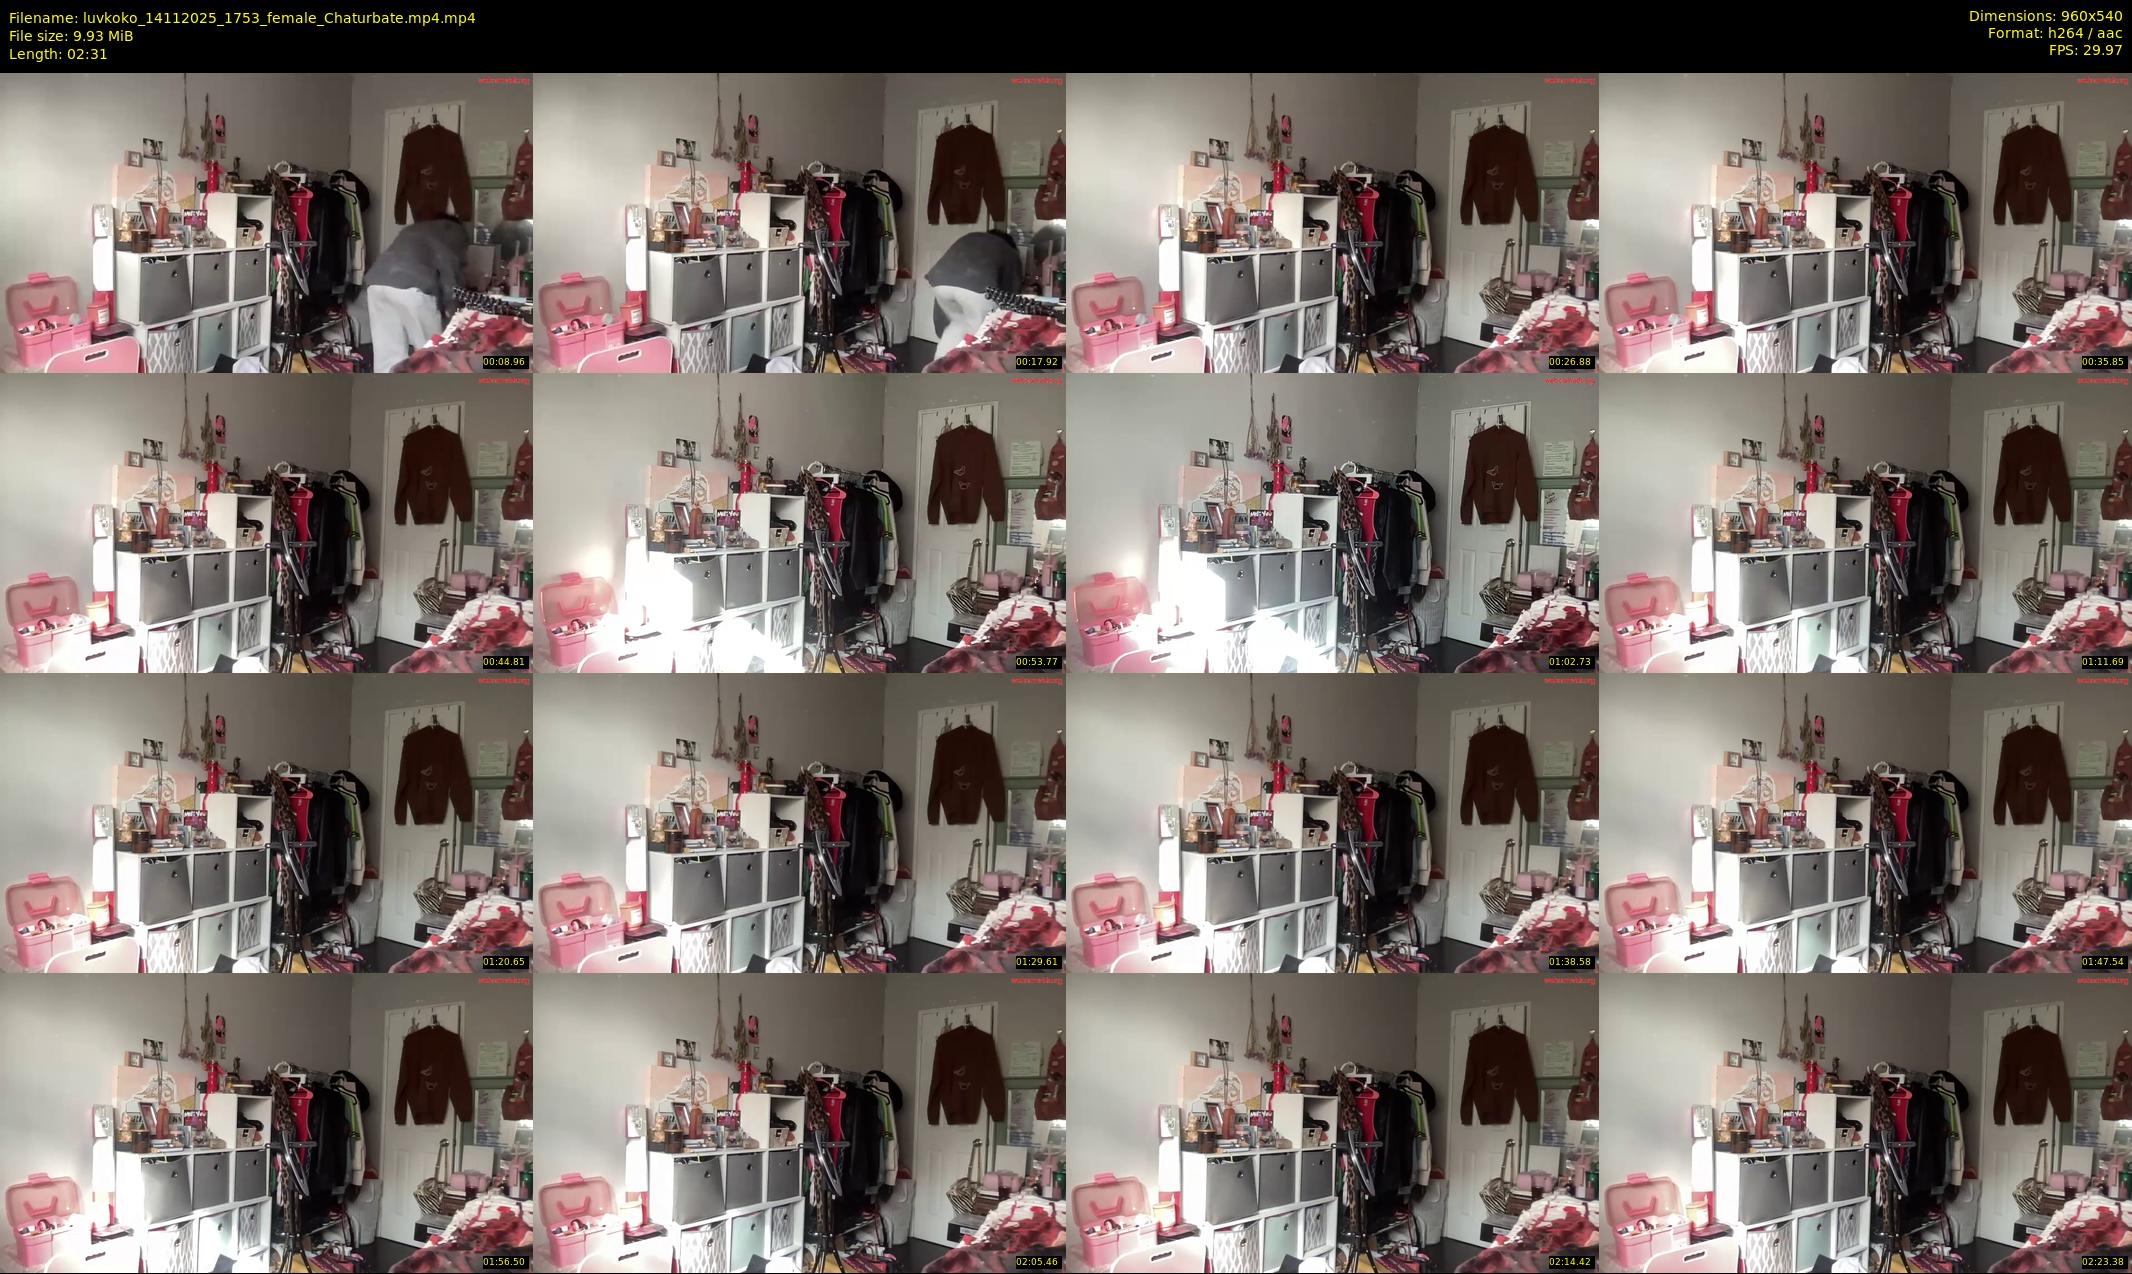The width and height of the screenshot is (2132, 1274).
Task: Open the thumbnail at 01:20.65
Action: [x=266, y=822]
